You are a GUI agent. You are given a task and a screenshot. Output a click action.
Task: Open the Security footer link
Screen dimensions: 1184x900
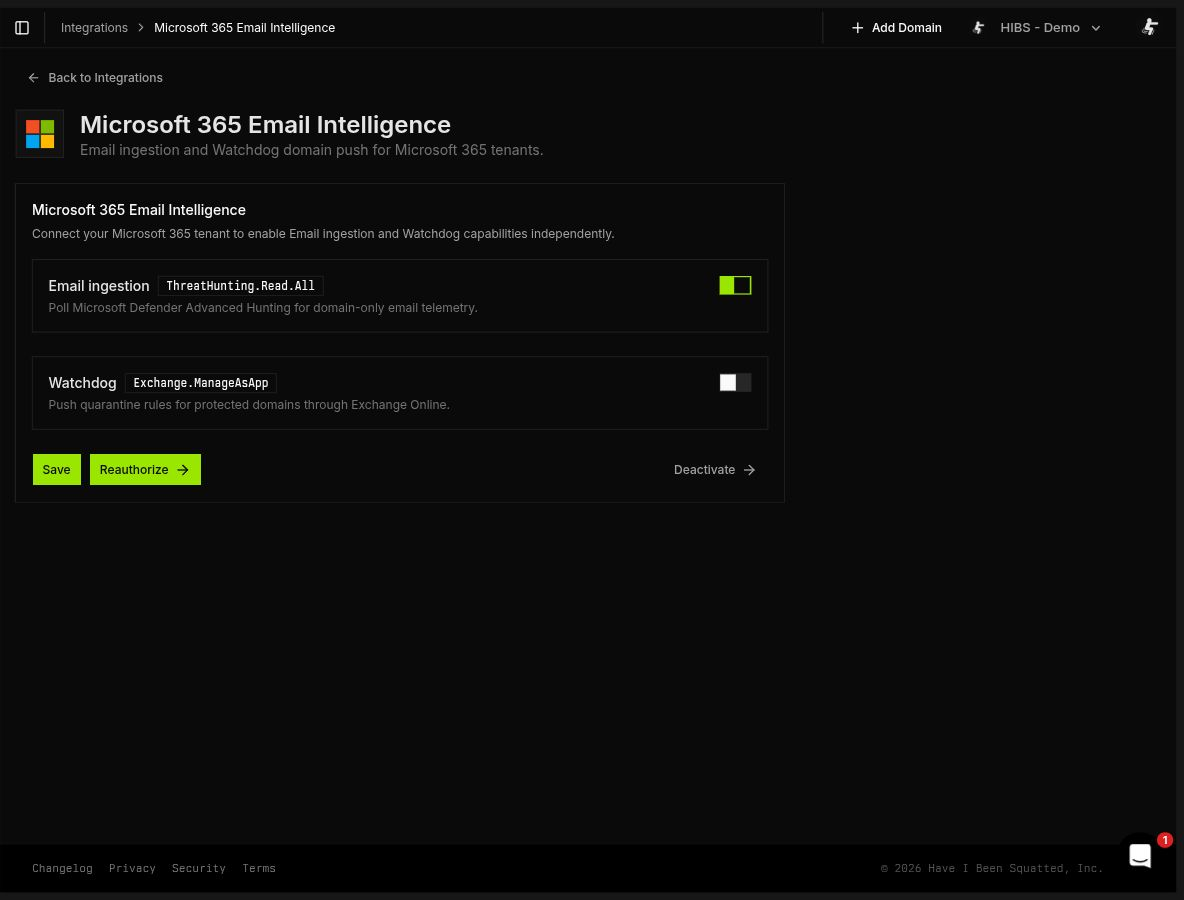pos(199,868)
